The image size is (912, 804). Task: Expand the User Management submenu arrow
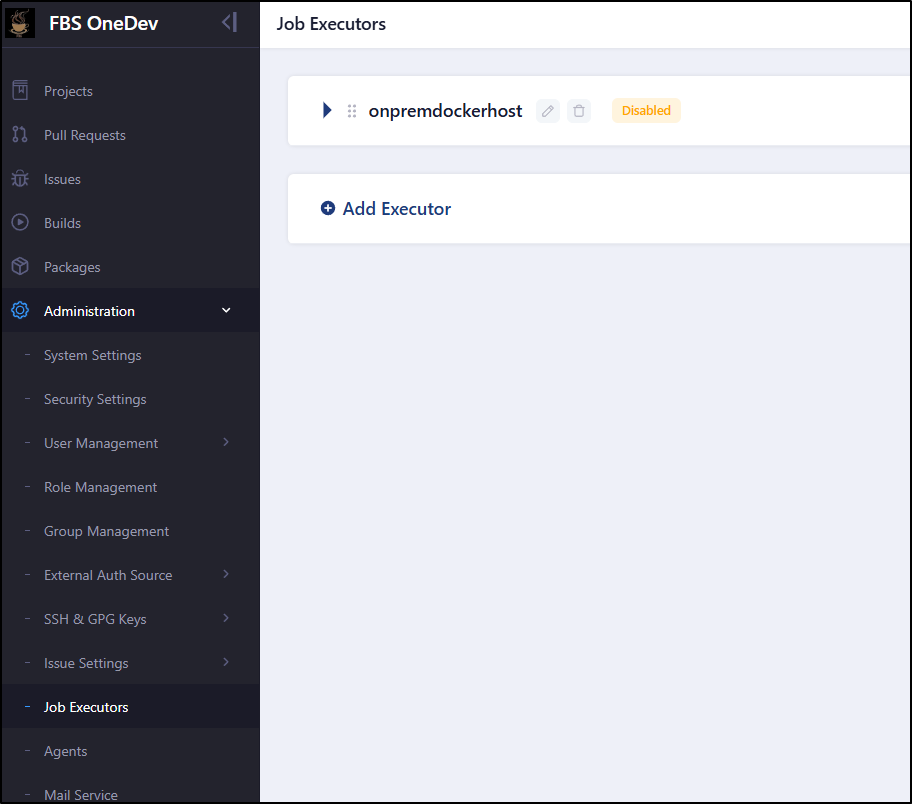point(226,442)
